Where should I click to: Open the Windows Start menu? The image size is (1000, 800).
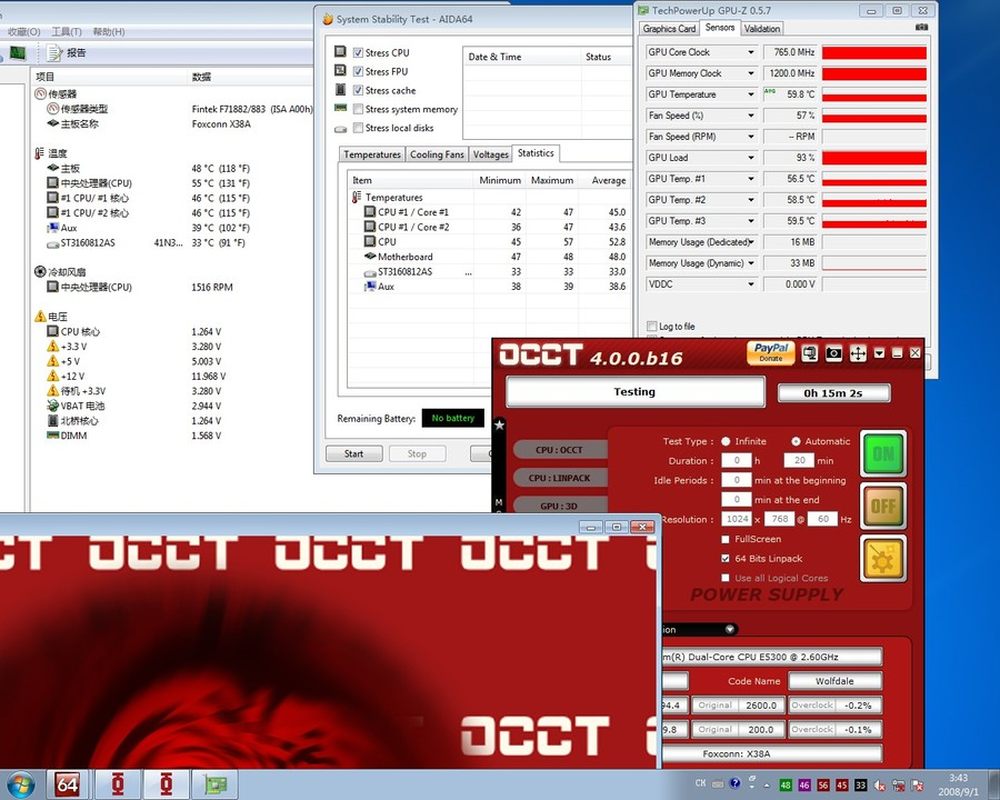point(20,783)
